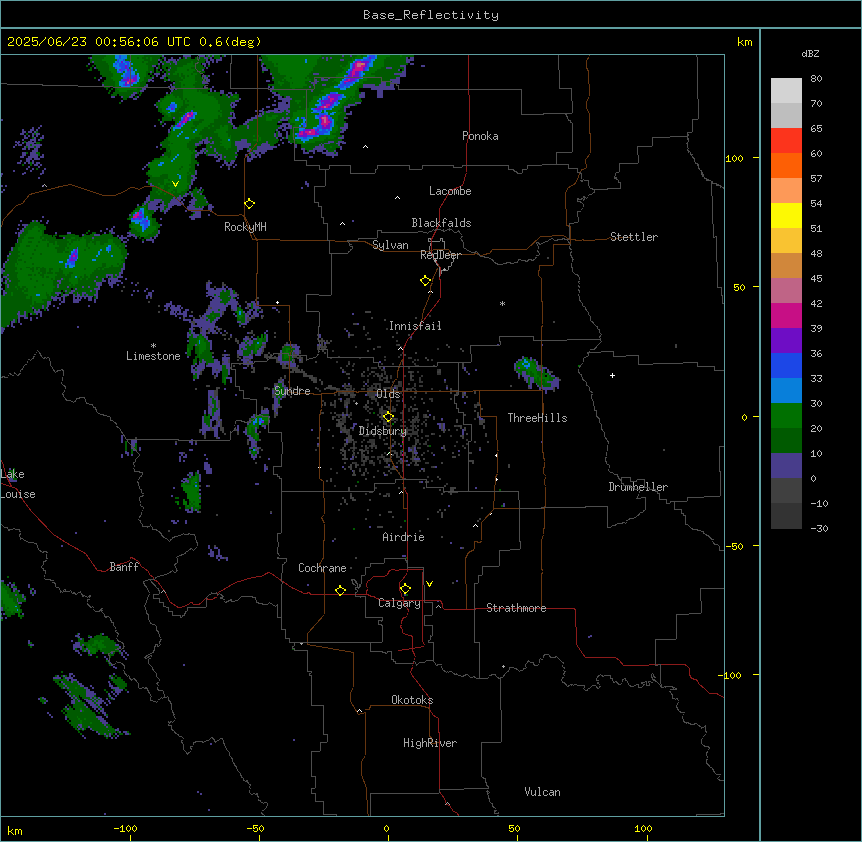Click the km unit label at bottom left
Image resolution: width=862 pixels, height=842 pixels.
[15, 830]
